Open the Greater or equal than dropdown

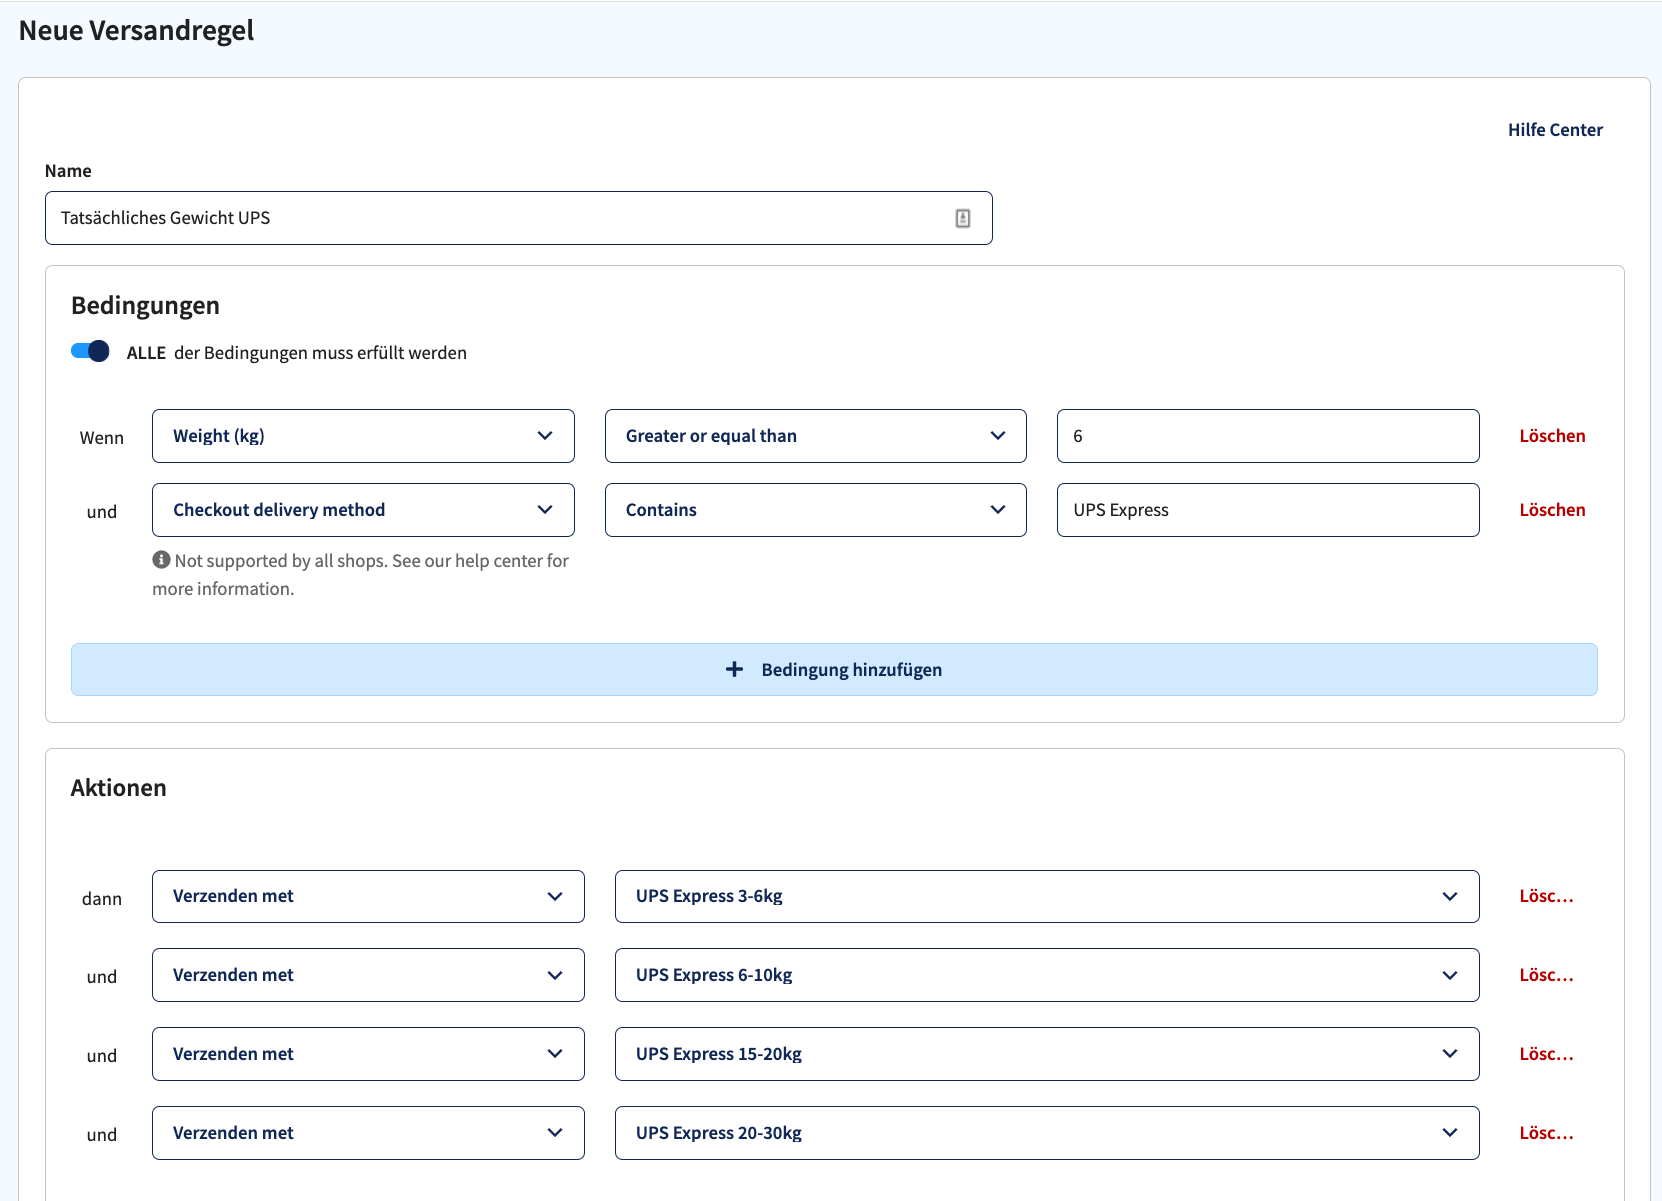816,436
